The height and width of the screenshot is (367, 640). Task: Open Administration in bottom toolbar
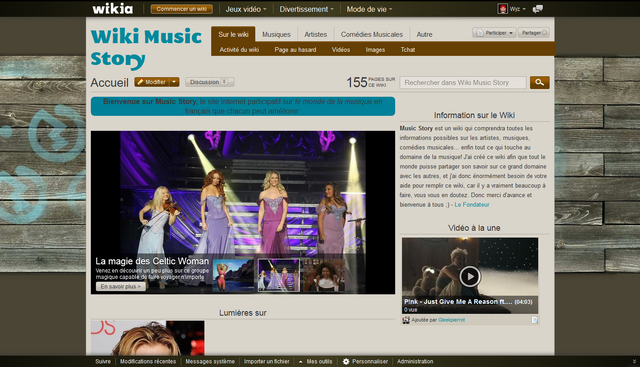click(x=415, y=361)
